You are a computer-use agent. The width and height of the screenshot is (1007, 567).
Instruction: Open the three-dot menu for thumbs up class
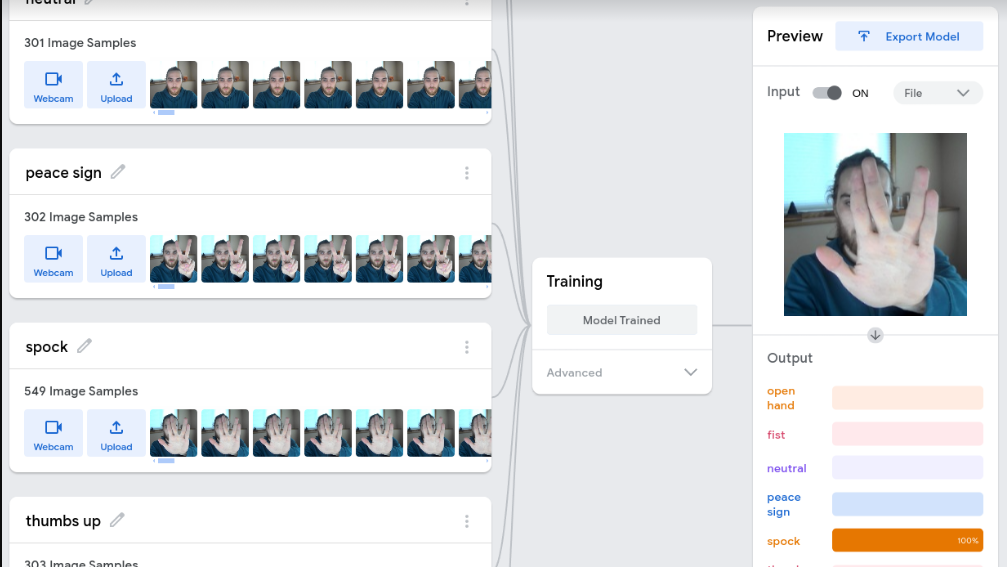click(466, 521)
